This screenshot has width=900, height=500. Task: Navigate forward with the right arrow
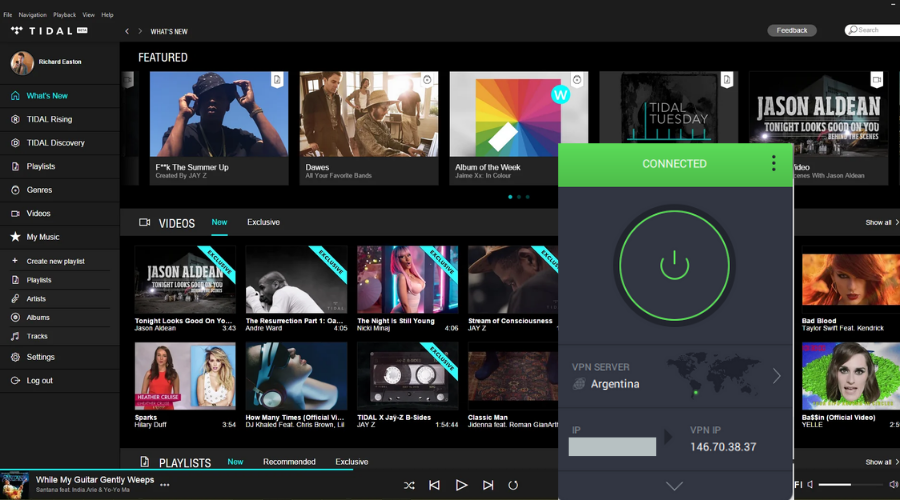(139, 32)
